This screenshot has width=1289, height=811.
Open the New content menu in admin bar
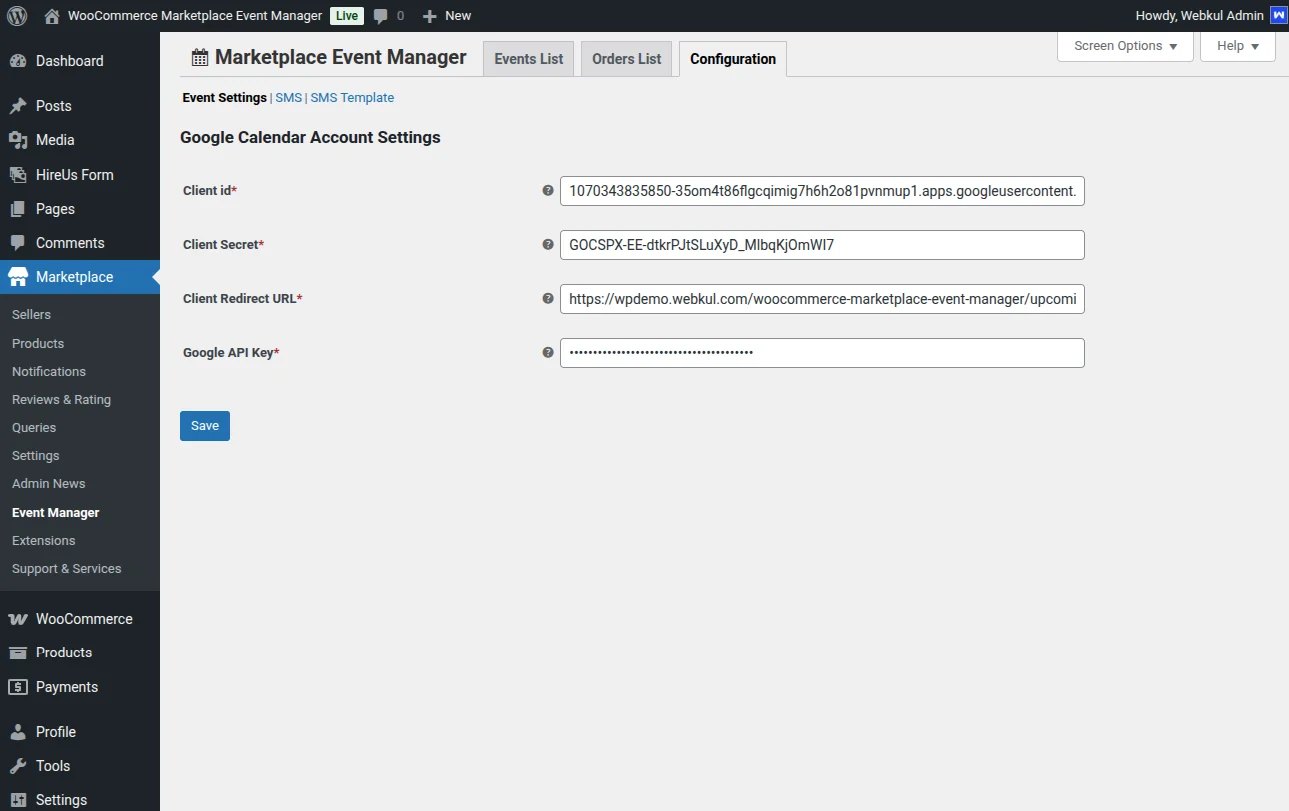click(x=446, y=15)
